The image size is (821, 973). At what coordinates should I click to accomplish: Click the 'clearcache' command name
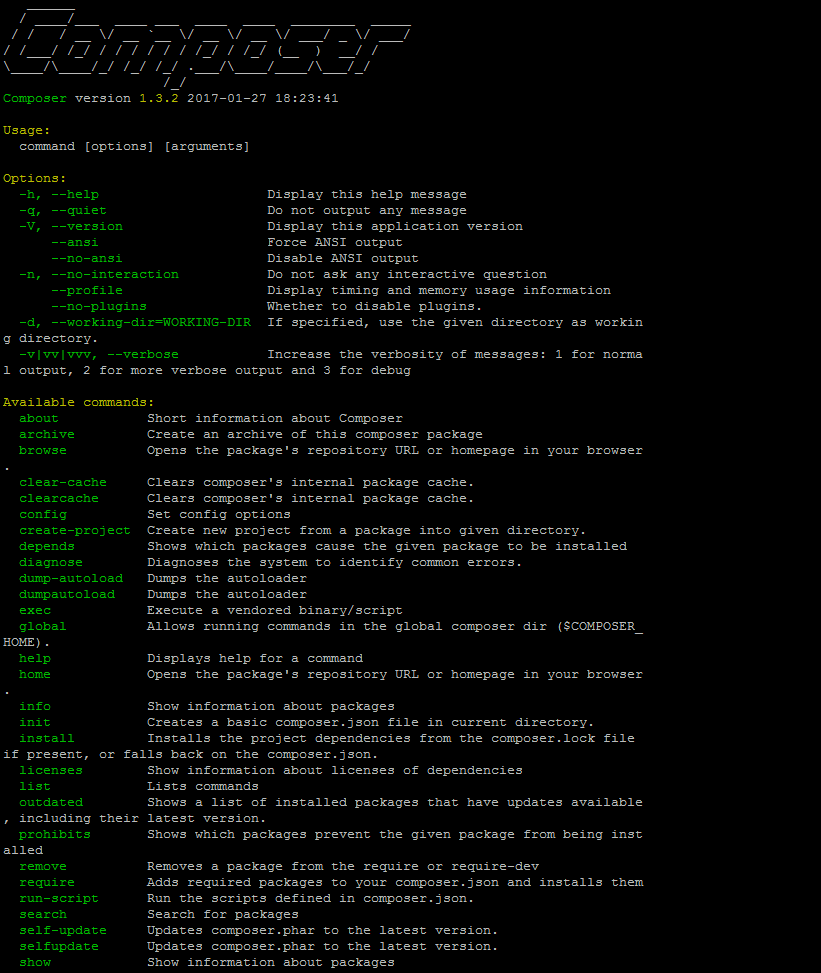click(x=58, y=498)
